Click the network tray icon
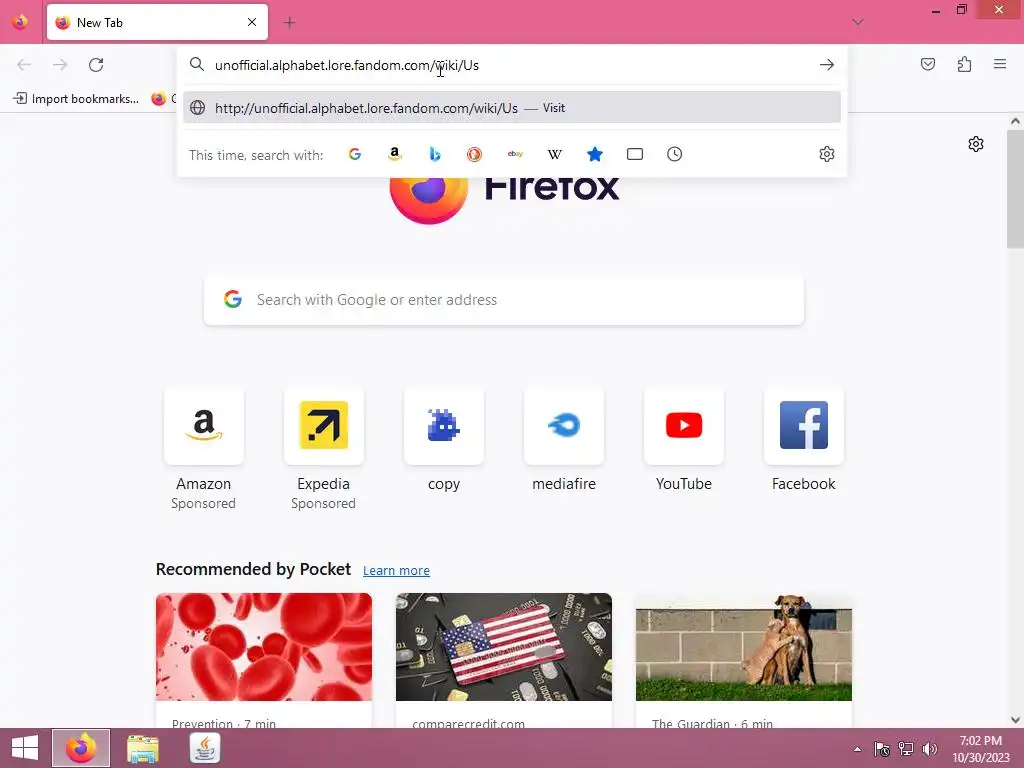This screenshot has width=1024, height=768. coord(906,749)
